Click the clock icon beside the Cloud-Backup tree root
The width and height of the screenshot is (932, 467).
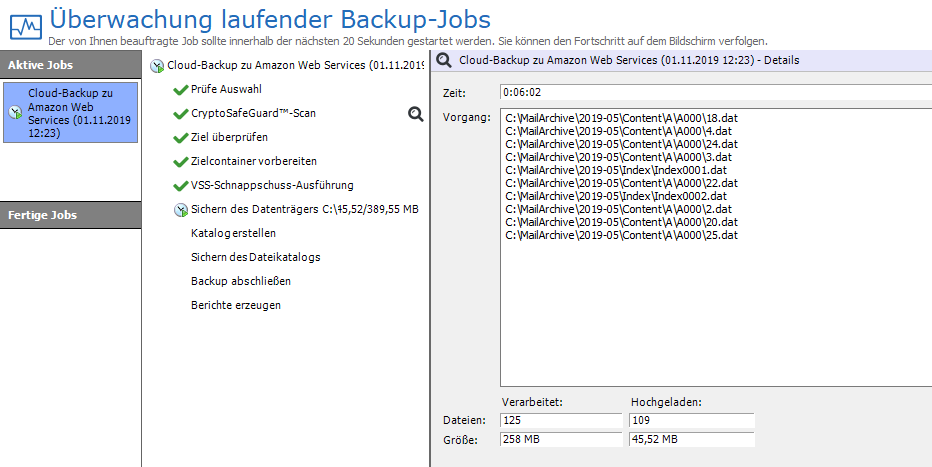click(157, 66)
